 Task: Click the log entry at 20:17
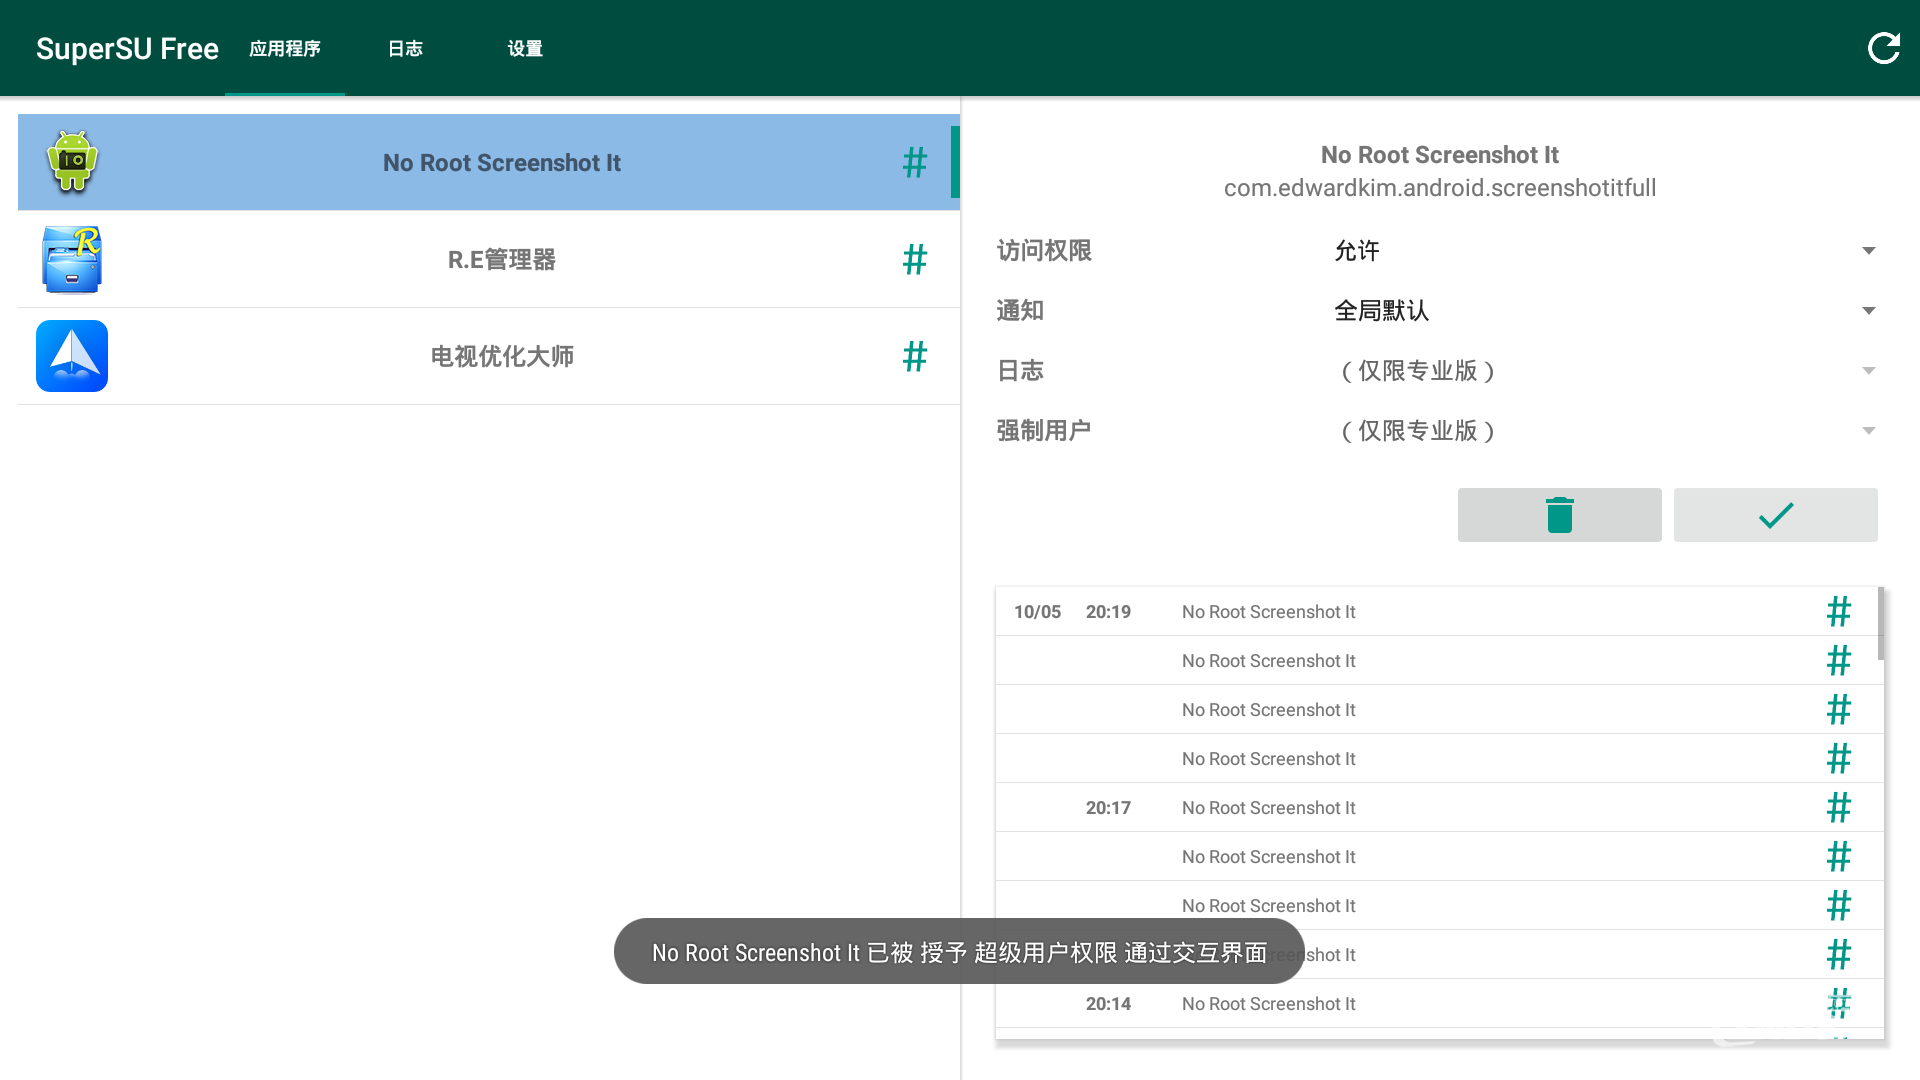[1438, 807]
